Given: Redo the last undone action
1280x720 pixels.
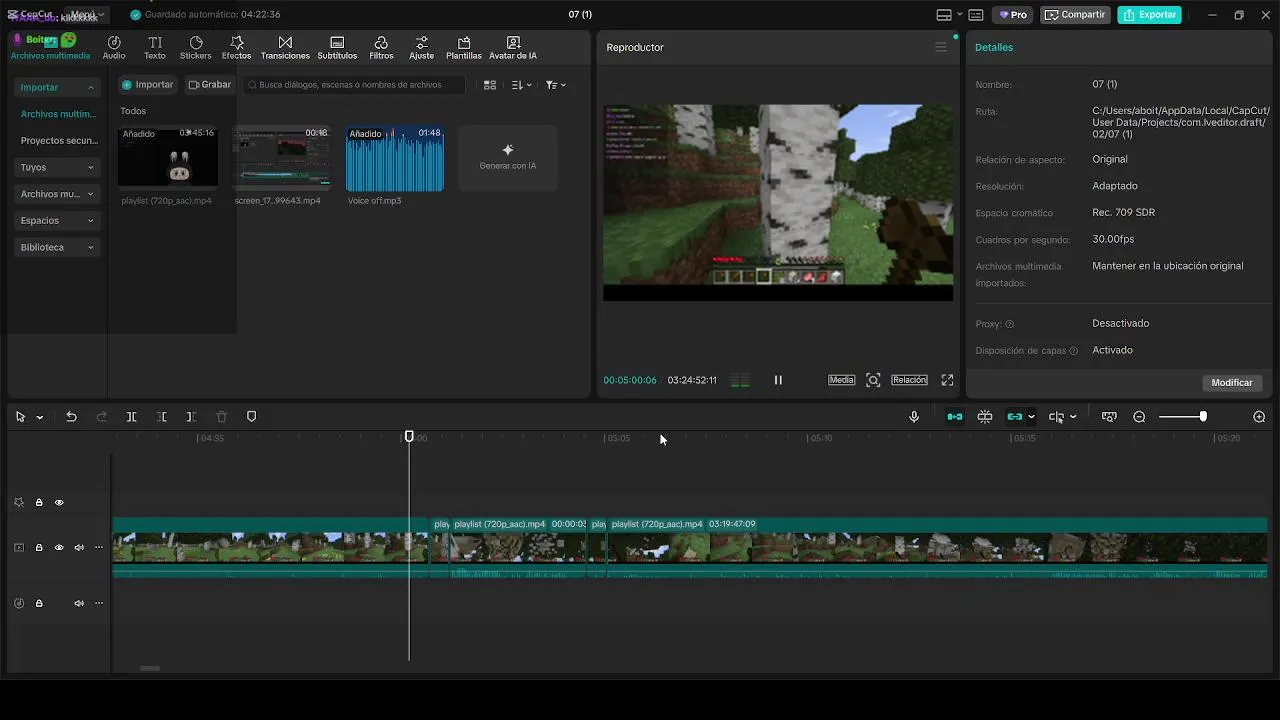Looking at the screenshot, I should tap(101, 417).
